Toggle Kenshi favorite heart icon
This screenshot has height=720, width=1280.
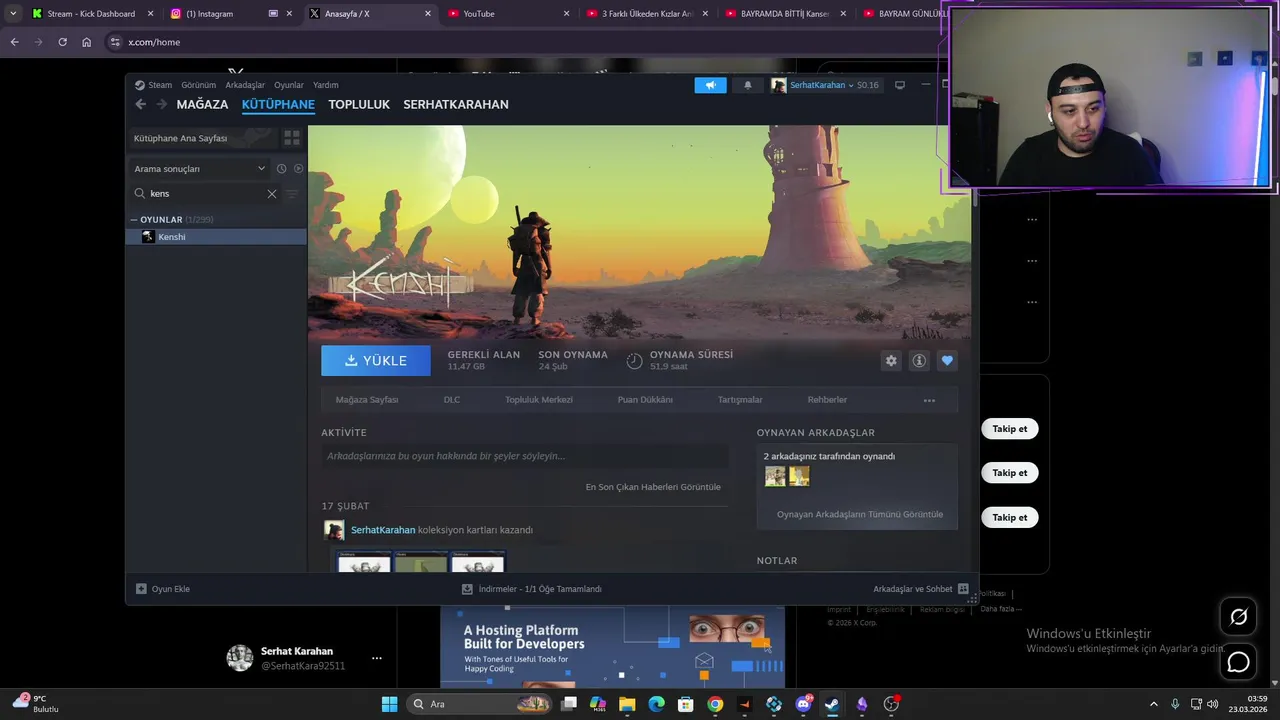pyautogui.click(x=947, y=361)
